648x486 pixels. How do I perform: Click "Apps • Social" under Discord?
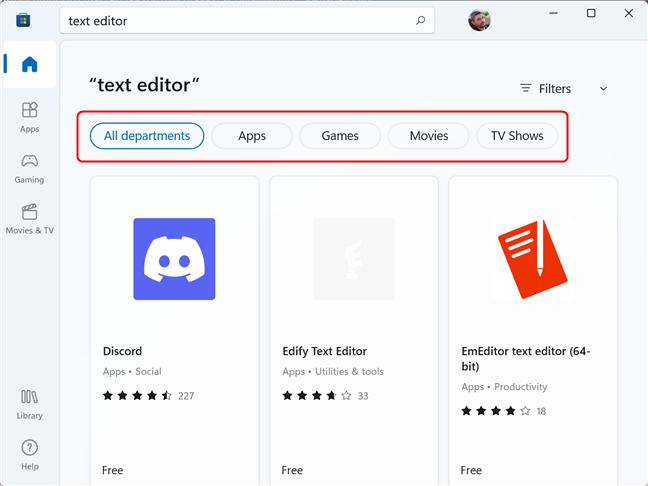click(132, 372)
